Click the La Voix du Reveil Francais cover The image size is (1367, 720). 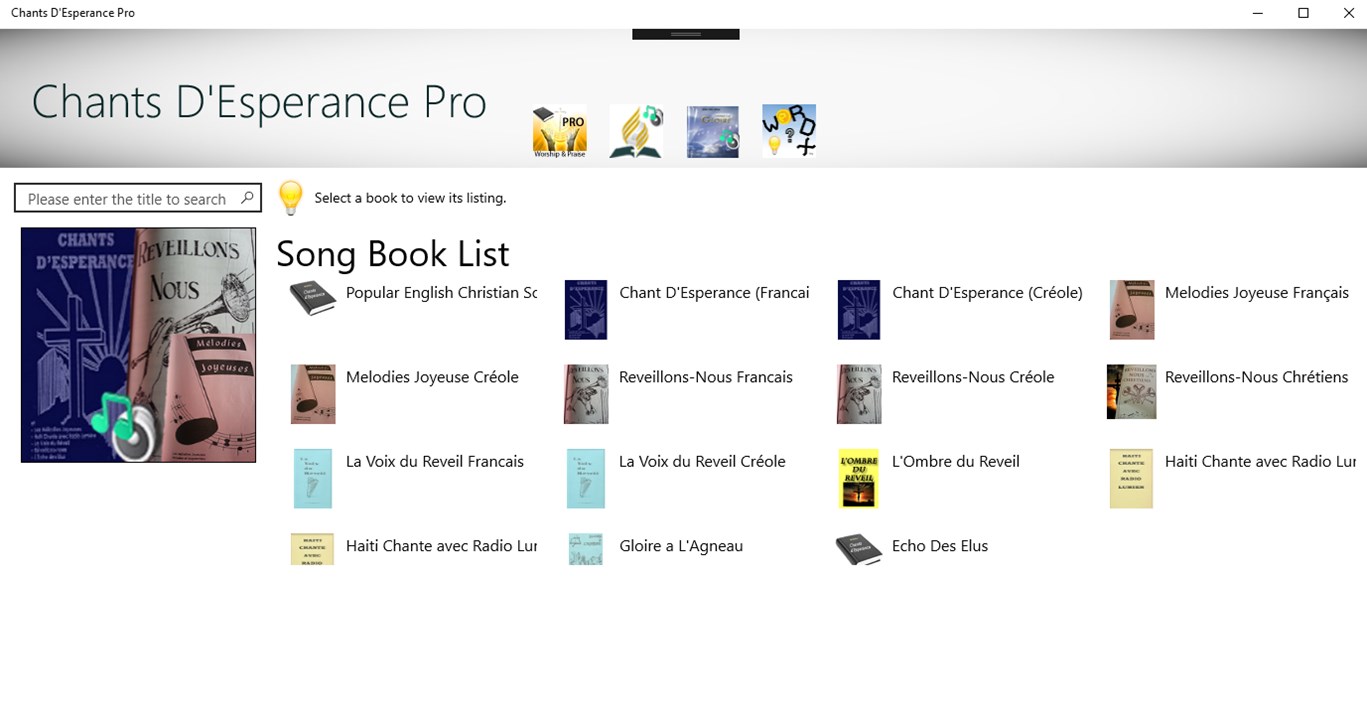point(312,478)
